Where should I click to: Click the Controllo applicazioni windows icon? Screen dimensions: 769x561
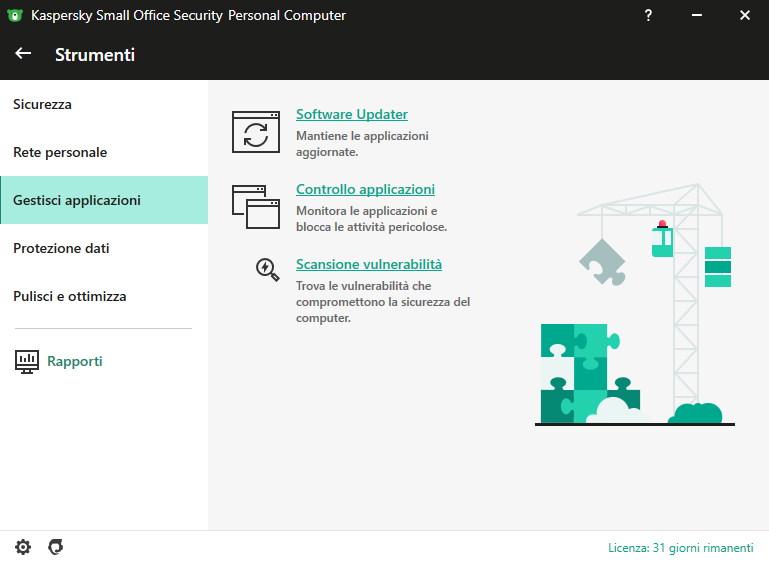pyautogui.click(x=256, y=206)
